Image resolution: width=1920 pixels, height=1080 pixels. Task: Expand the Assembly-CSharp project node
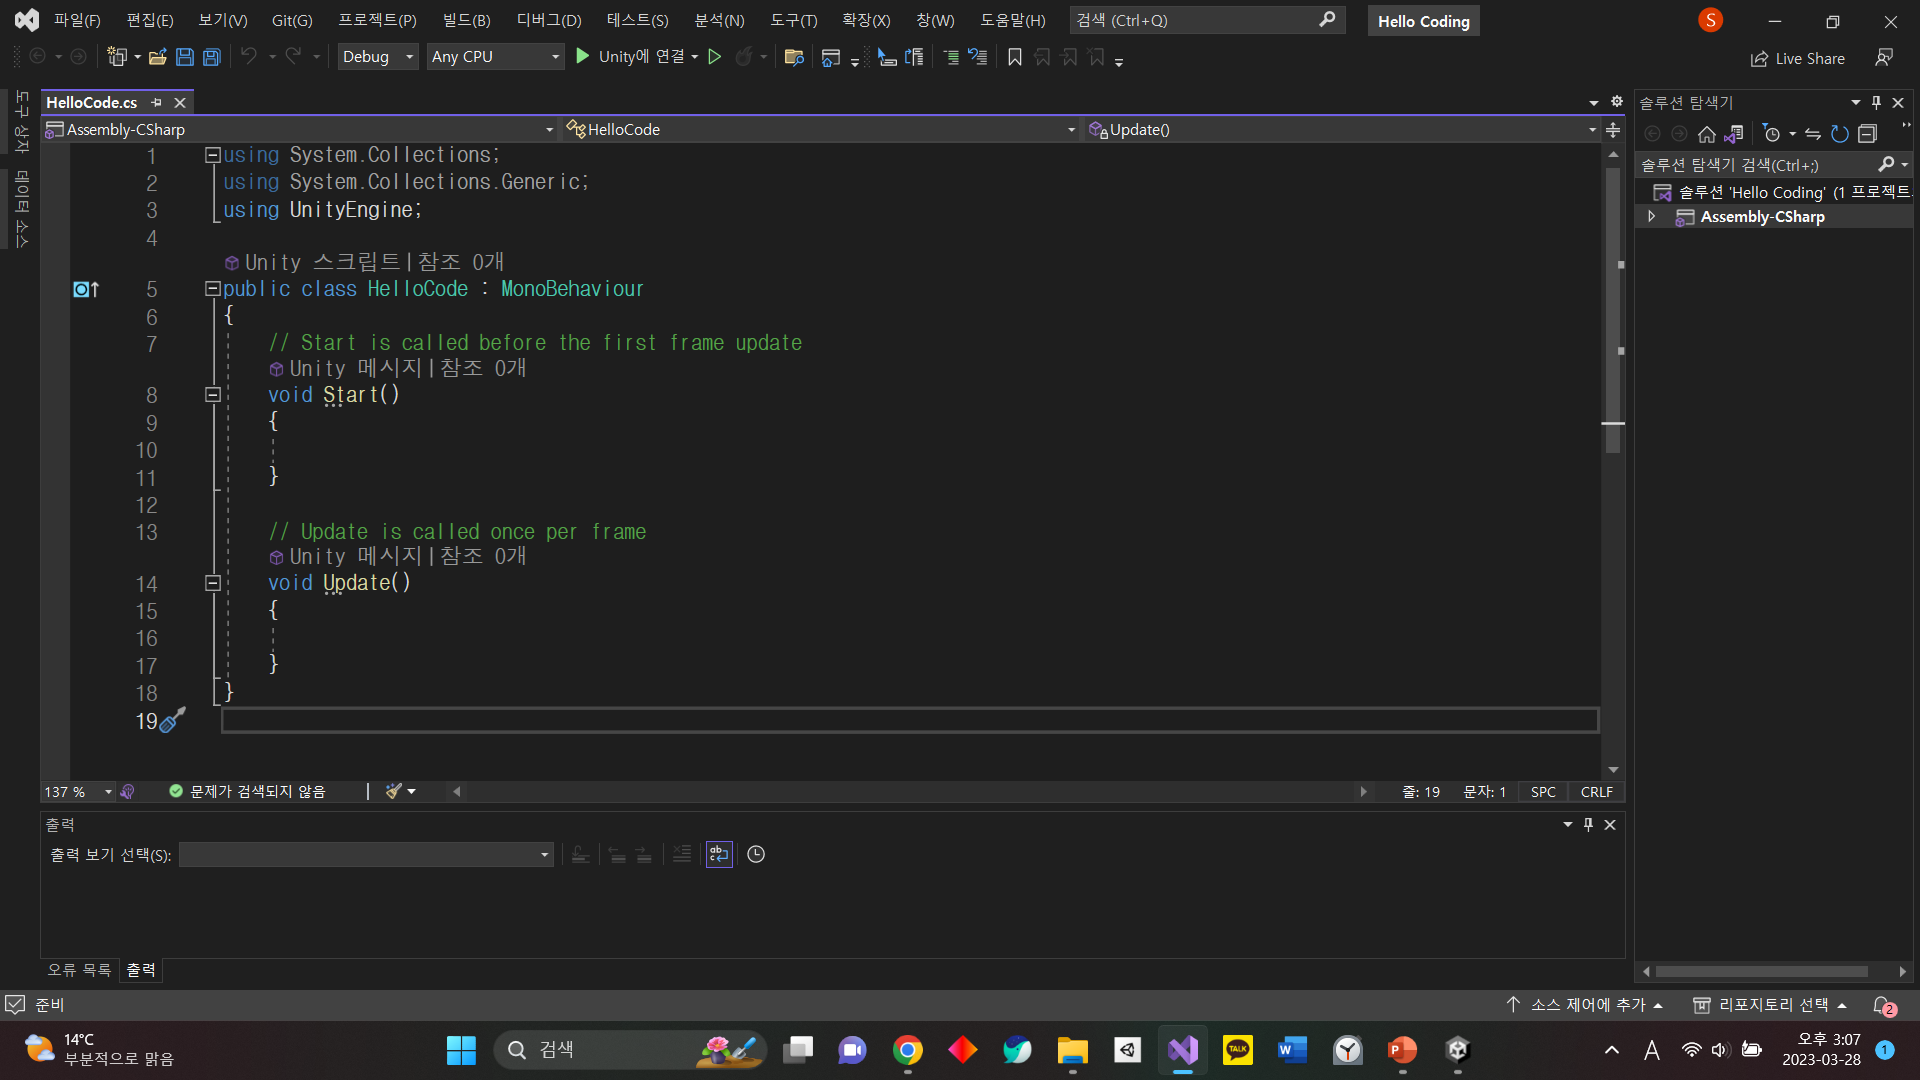[x=1651, y=216]
